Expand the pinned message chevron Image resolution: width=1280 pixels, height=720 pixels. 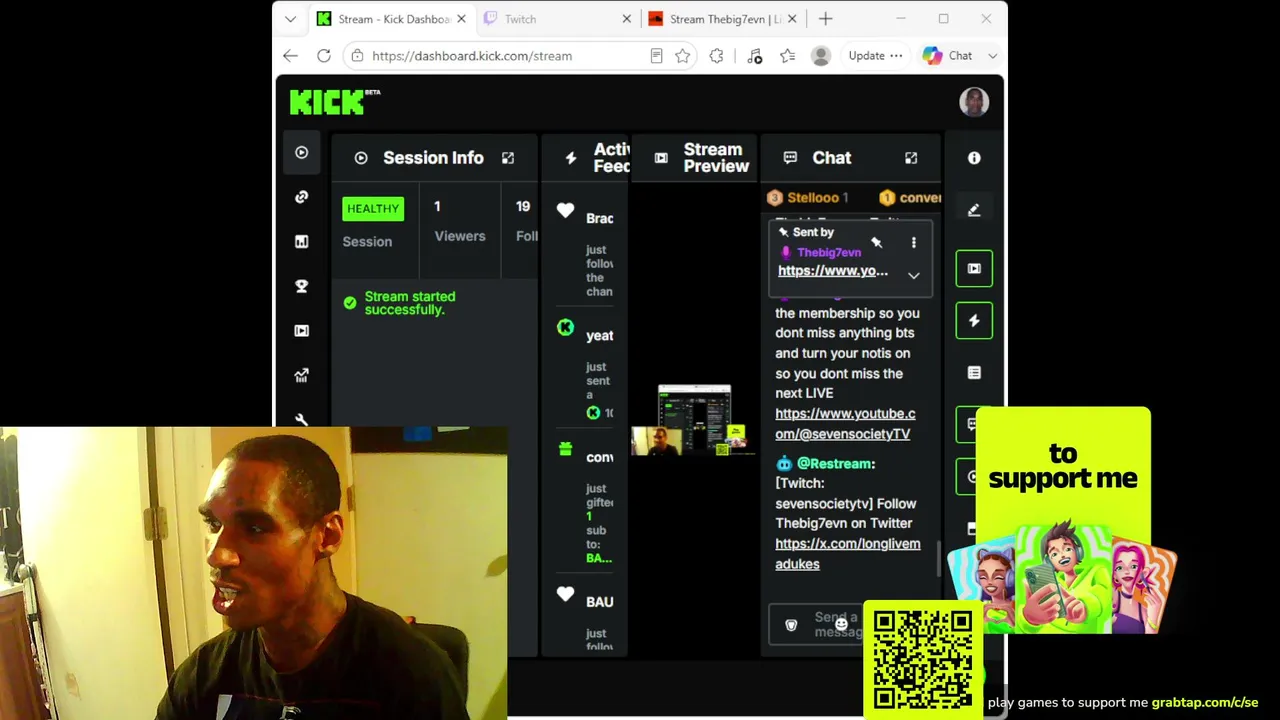(913, 275)
